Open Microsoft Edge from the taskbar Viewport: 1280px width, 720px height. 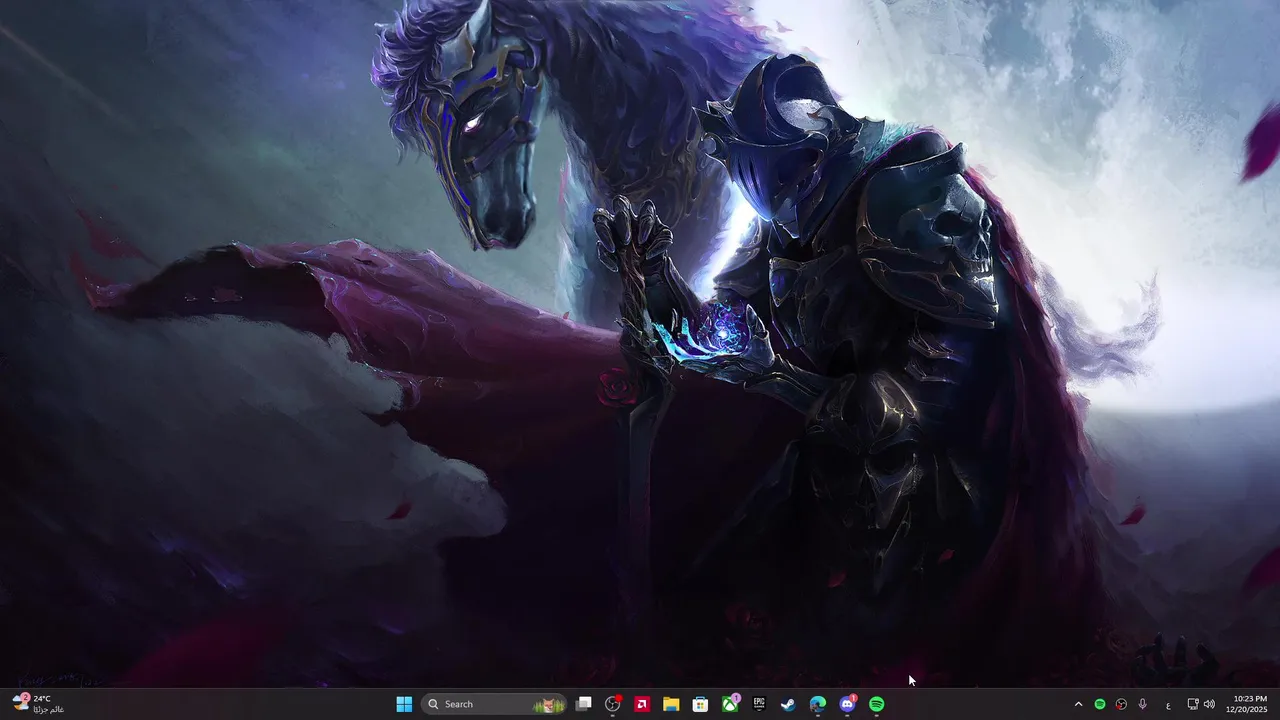pos(818,704)
